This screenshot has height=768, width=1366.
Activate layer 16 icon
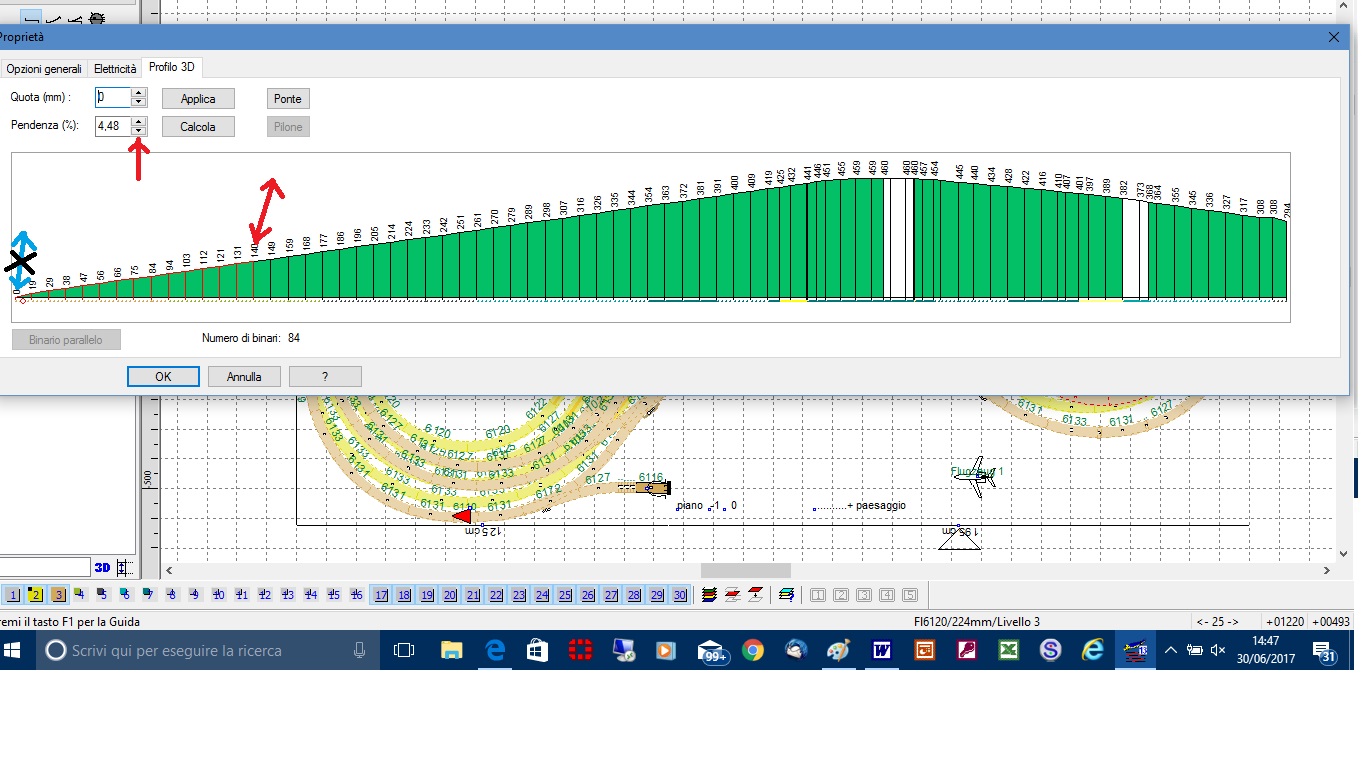356,595
